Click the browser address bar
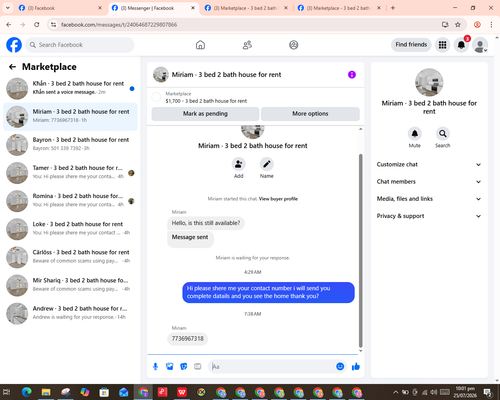 click(248, 25)
